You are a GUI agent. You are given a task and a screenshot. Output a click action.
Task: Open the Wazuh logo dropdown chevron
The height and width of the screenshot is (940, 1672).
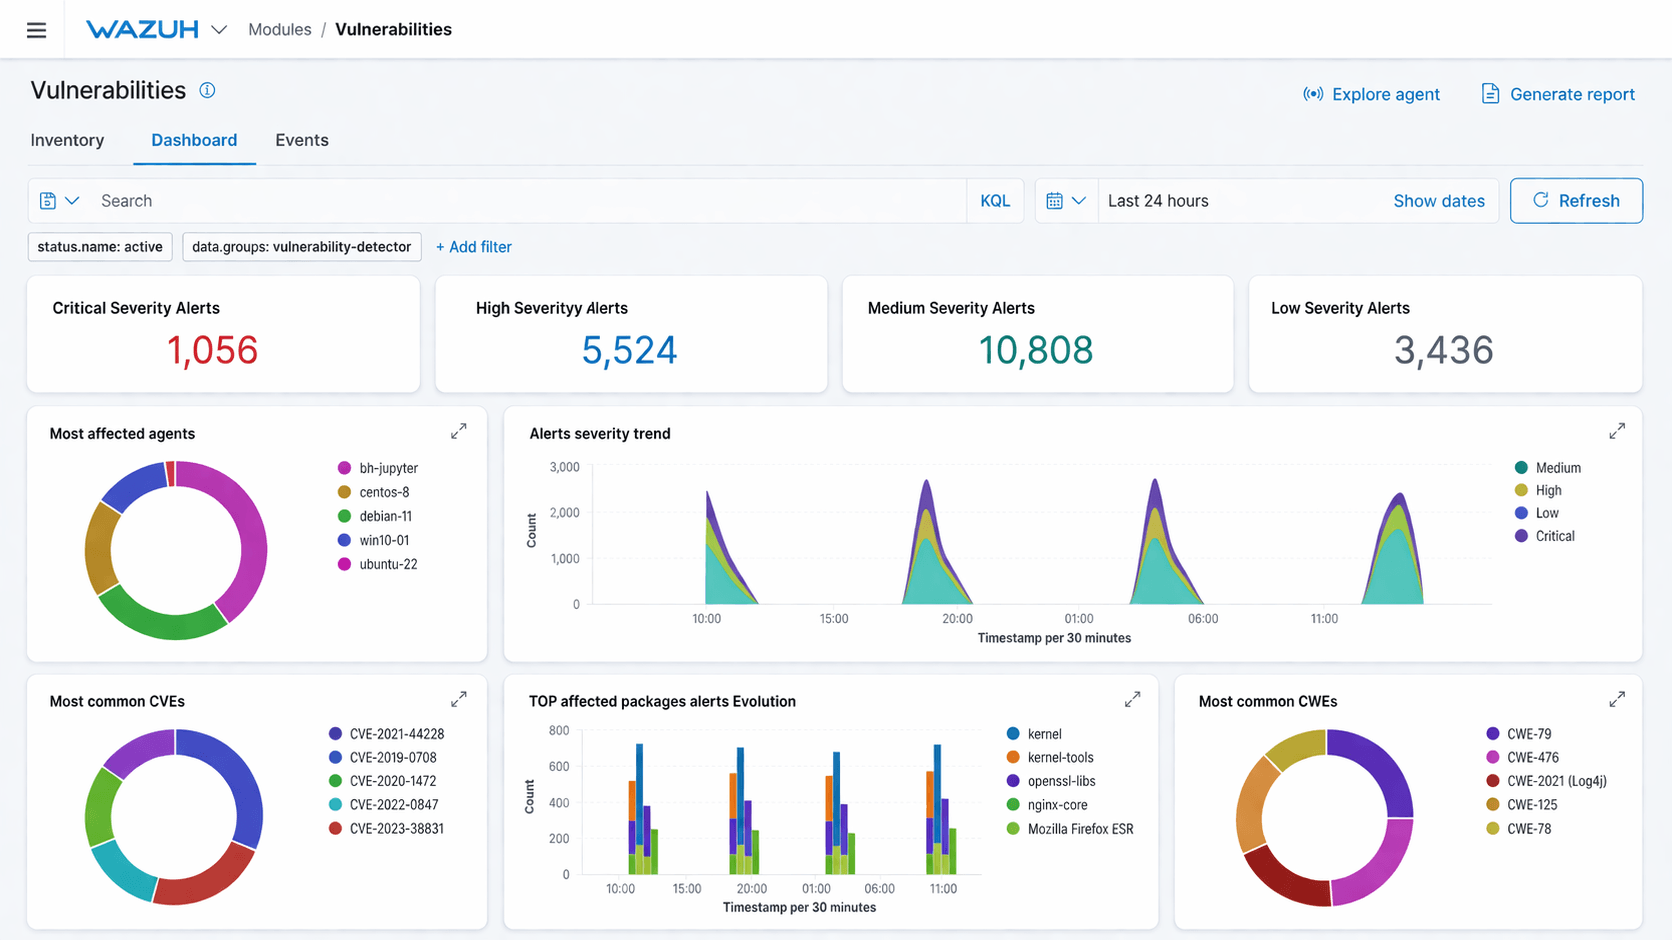(219, 30)
